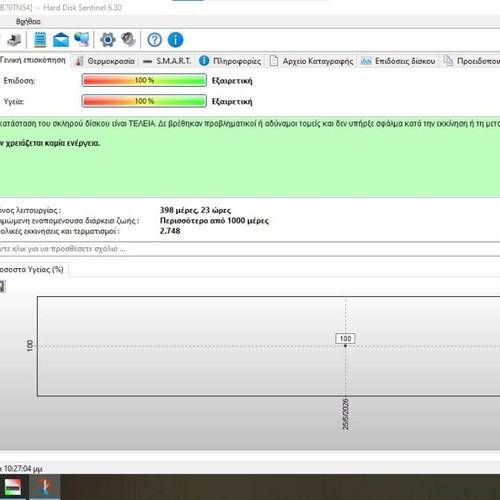
Task: Open help question mark icon
Action: tap(155, 40)
